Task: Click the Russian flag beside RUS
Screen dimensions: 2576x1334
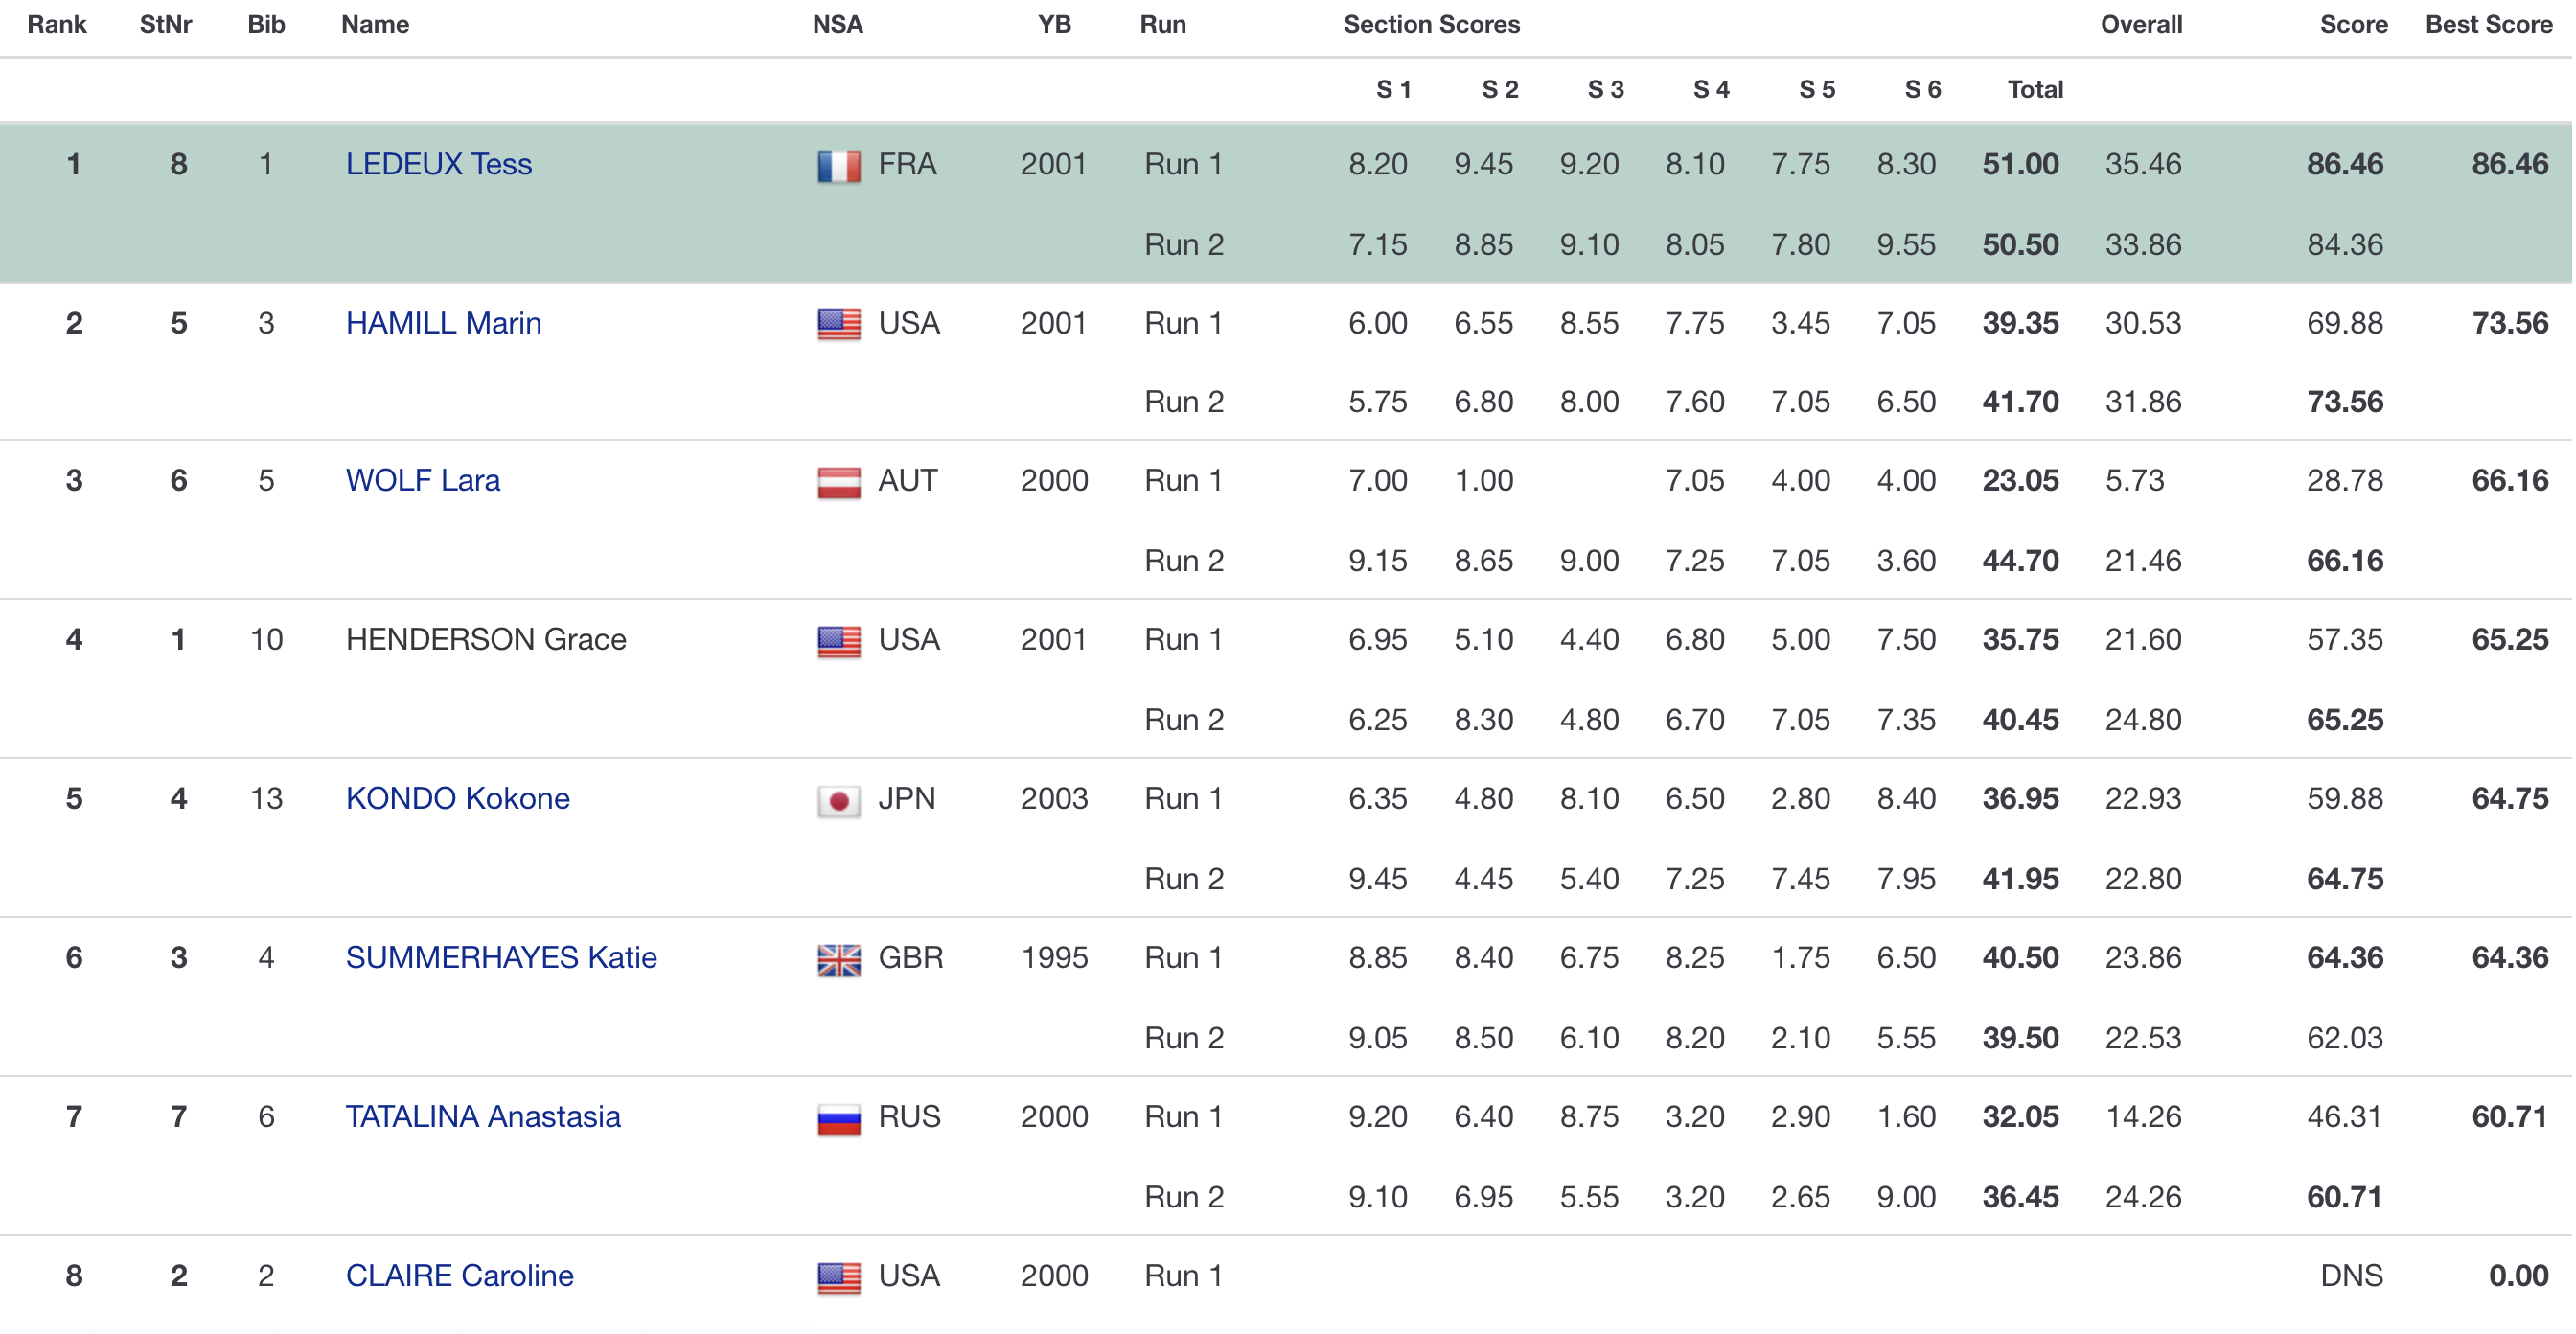Action: pyautogui.click(x=838, y=1118)
